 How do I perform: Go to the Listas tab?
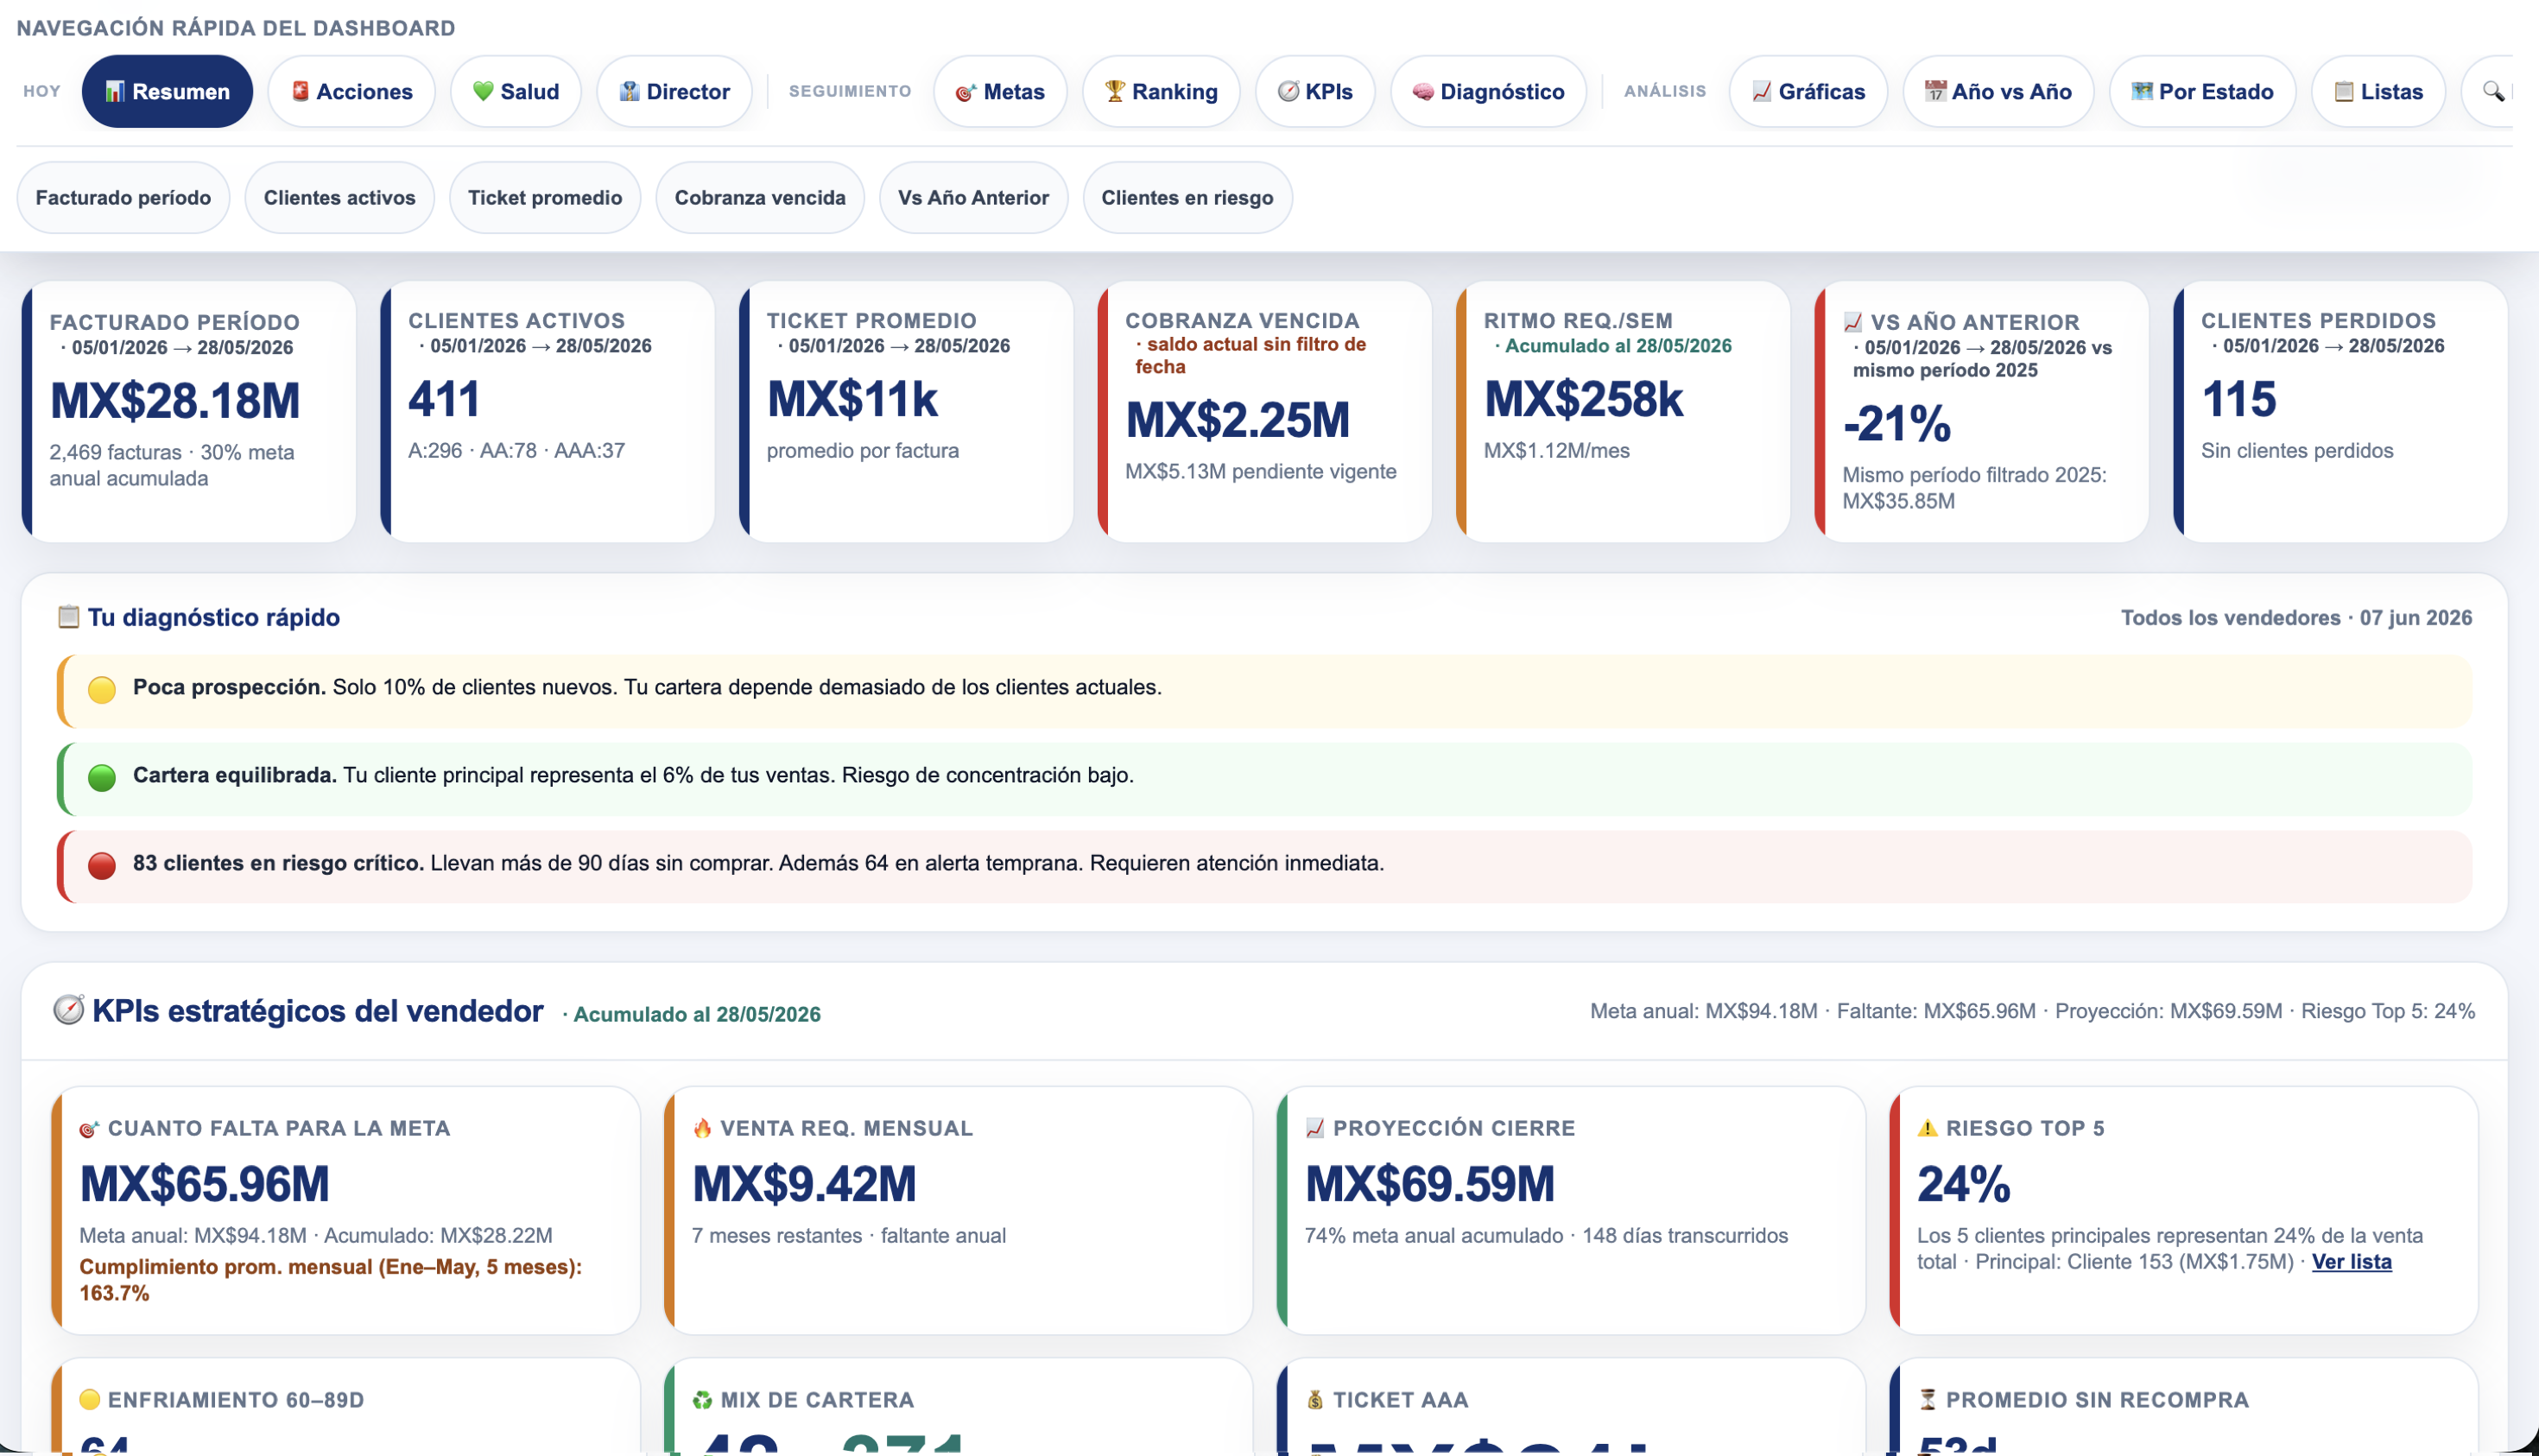(2378, 91)
